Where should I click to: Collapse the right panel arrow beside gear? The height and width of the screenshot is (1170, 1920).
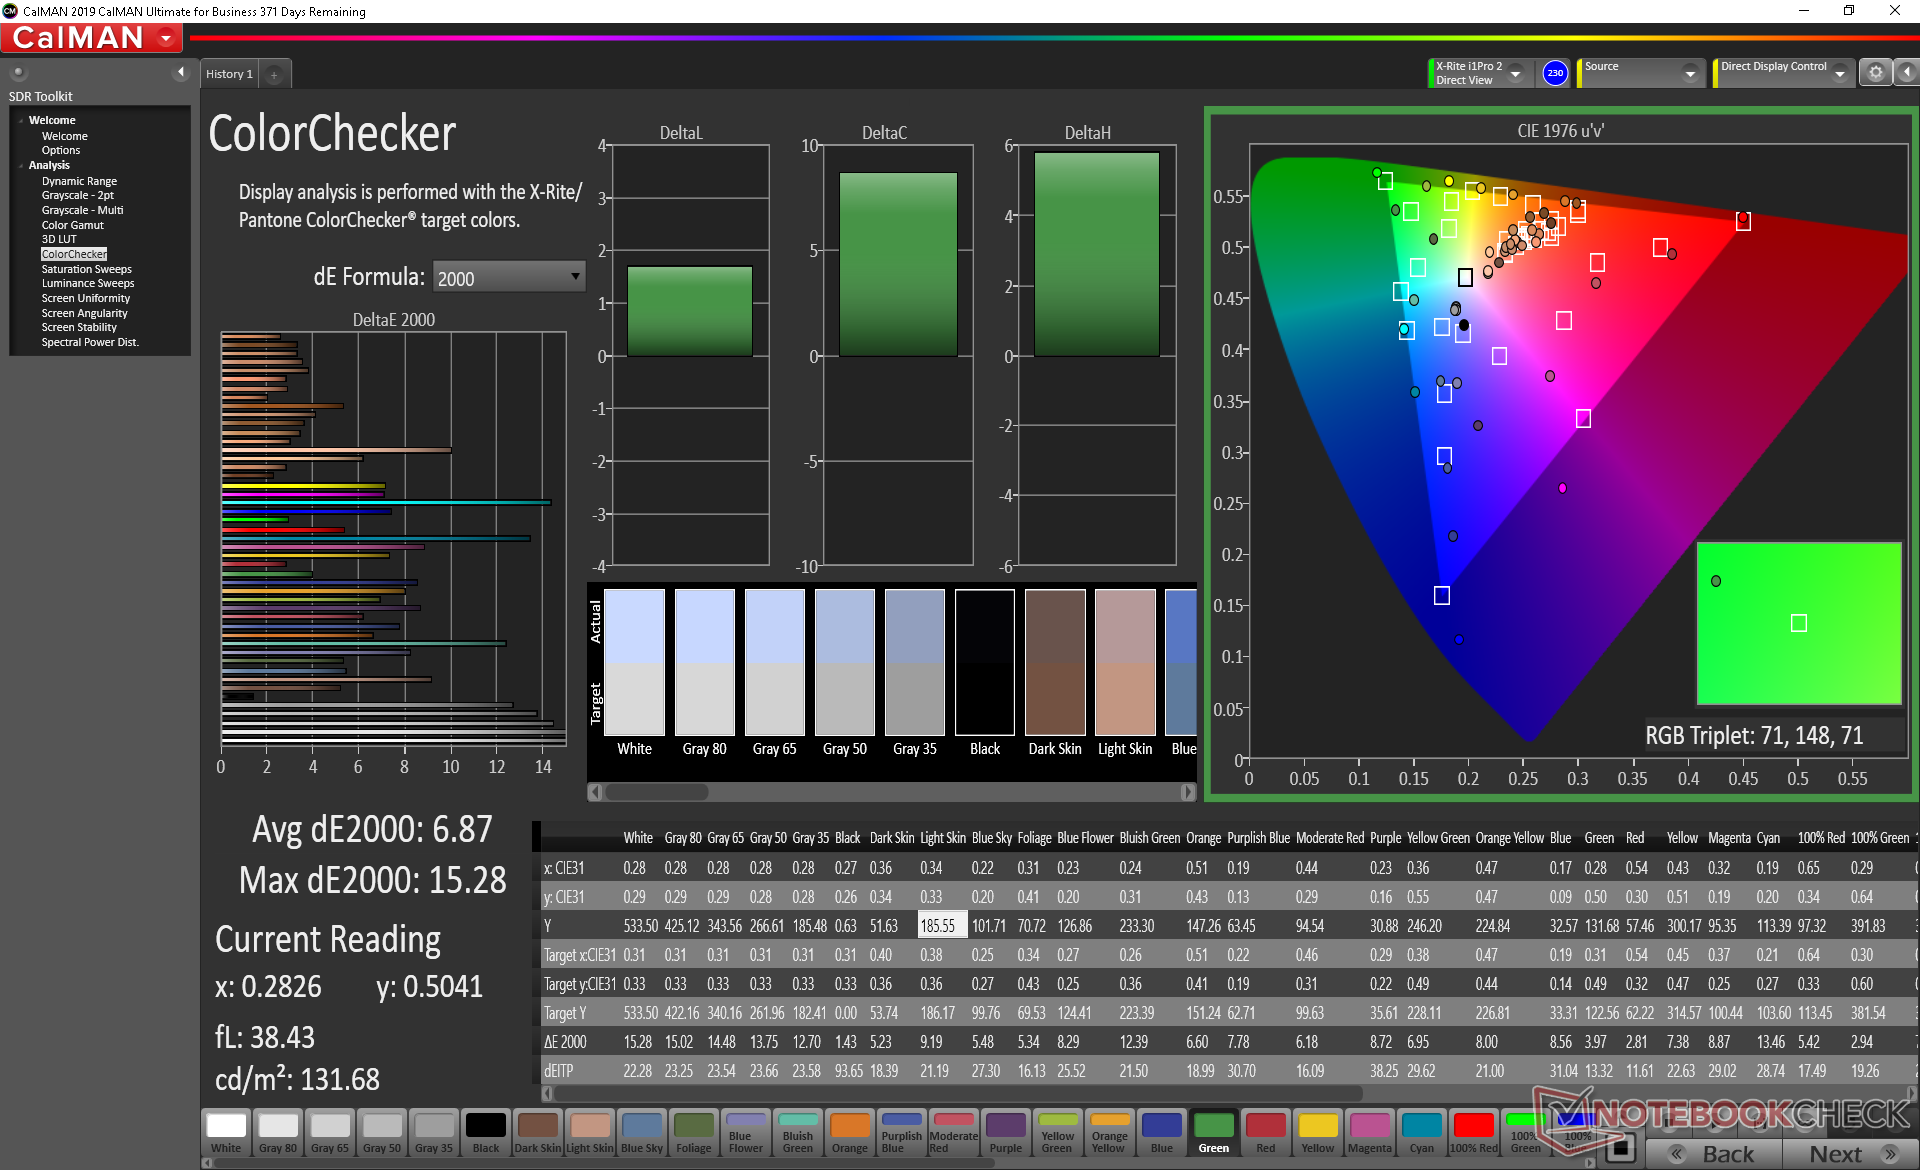[x=1906, y=72]
